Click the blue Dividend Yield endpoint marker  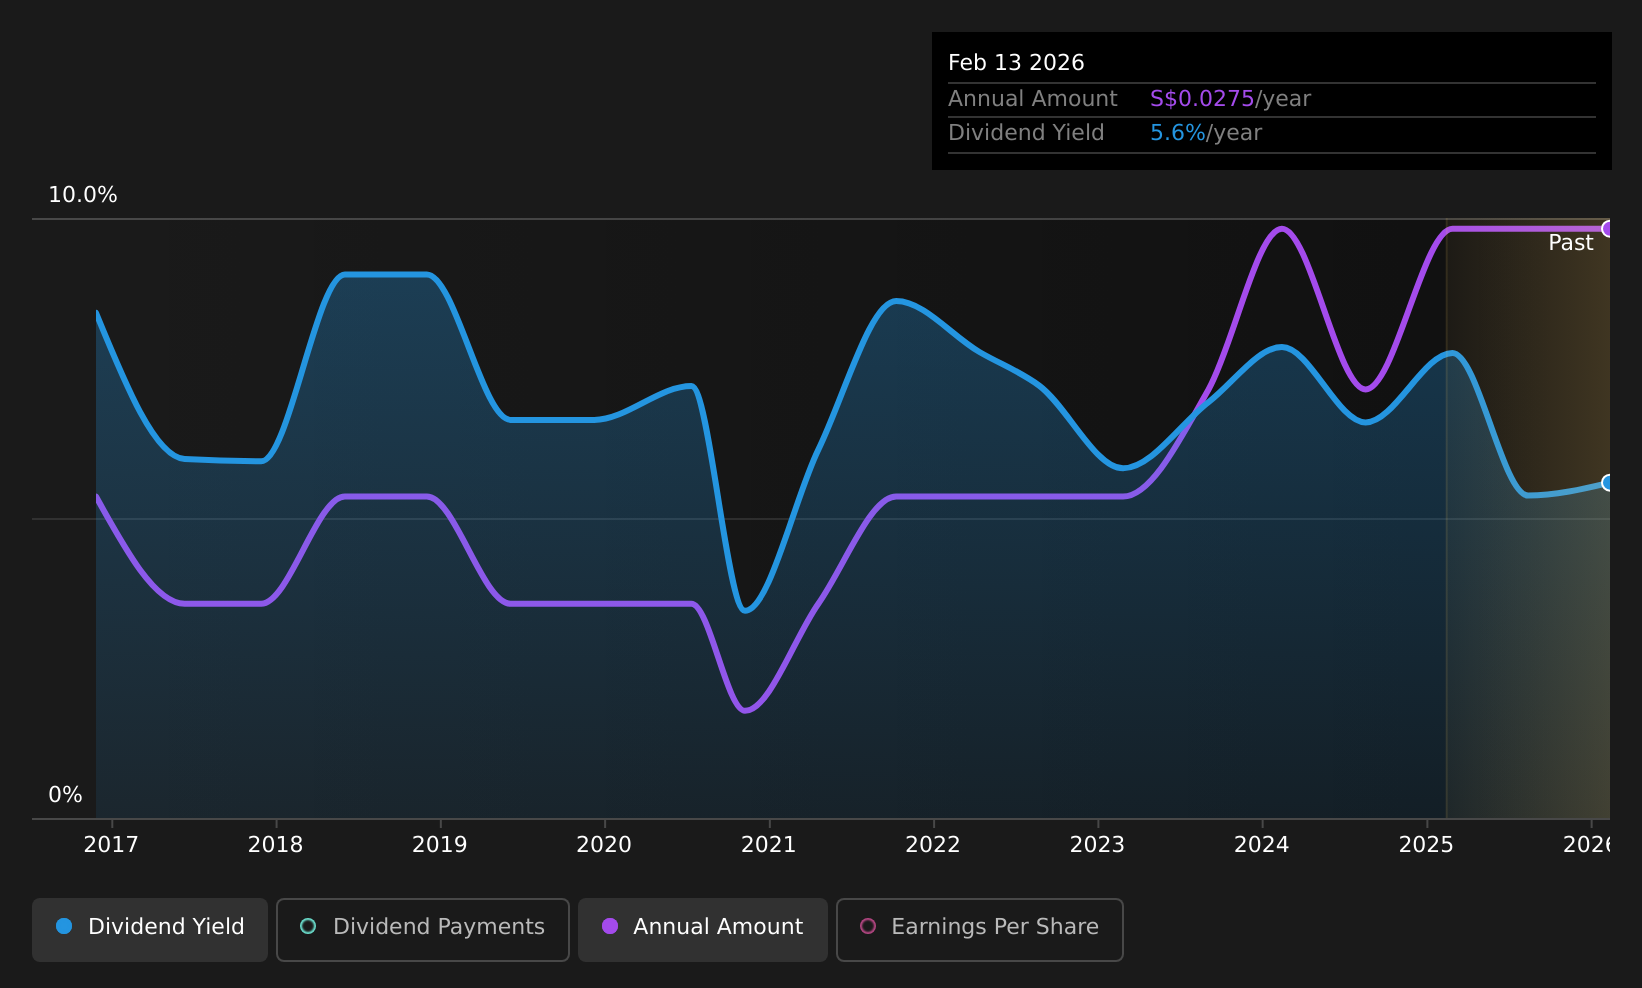pos(1608,483)
